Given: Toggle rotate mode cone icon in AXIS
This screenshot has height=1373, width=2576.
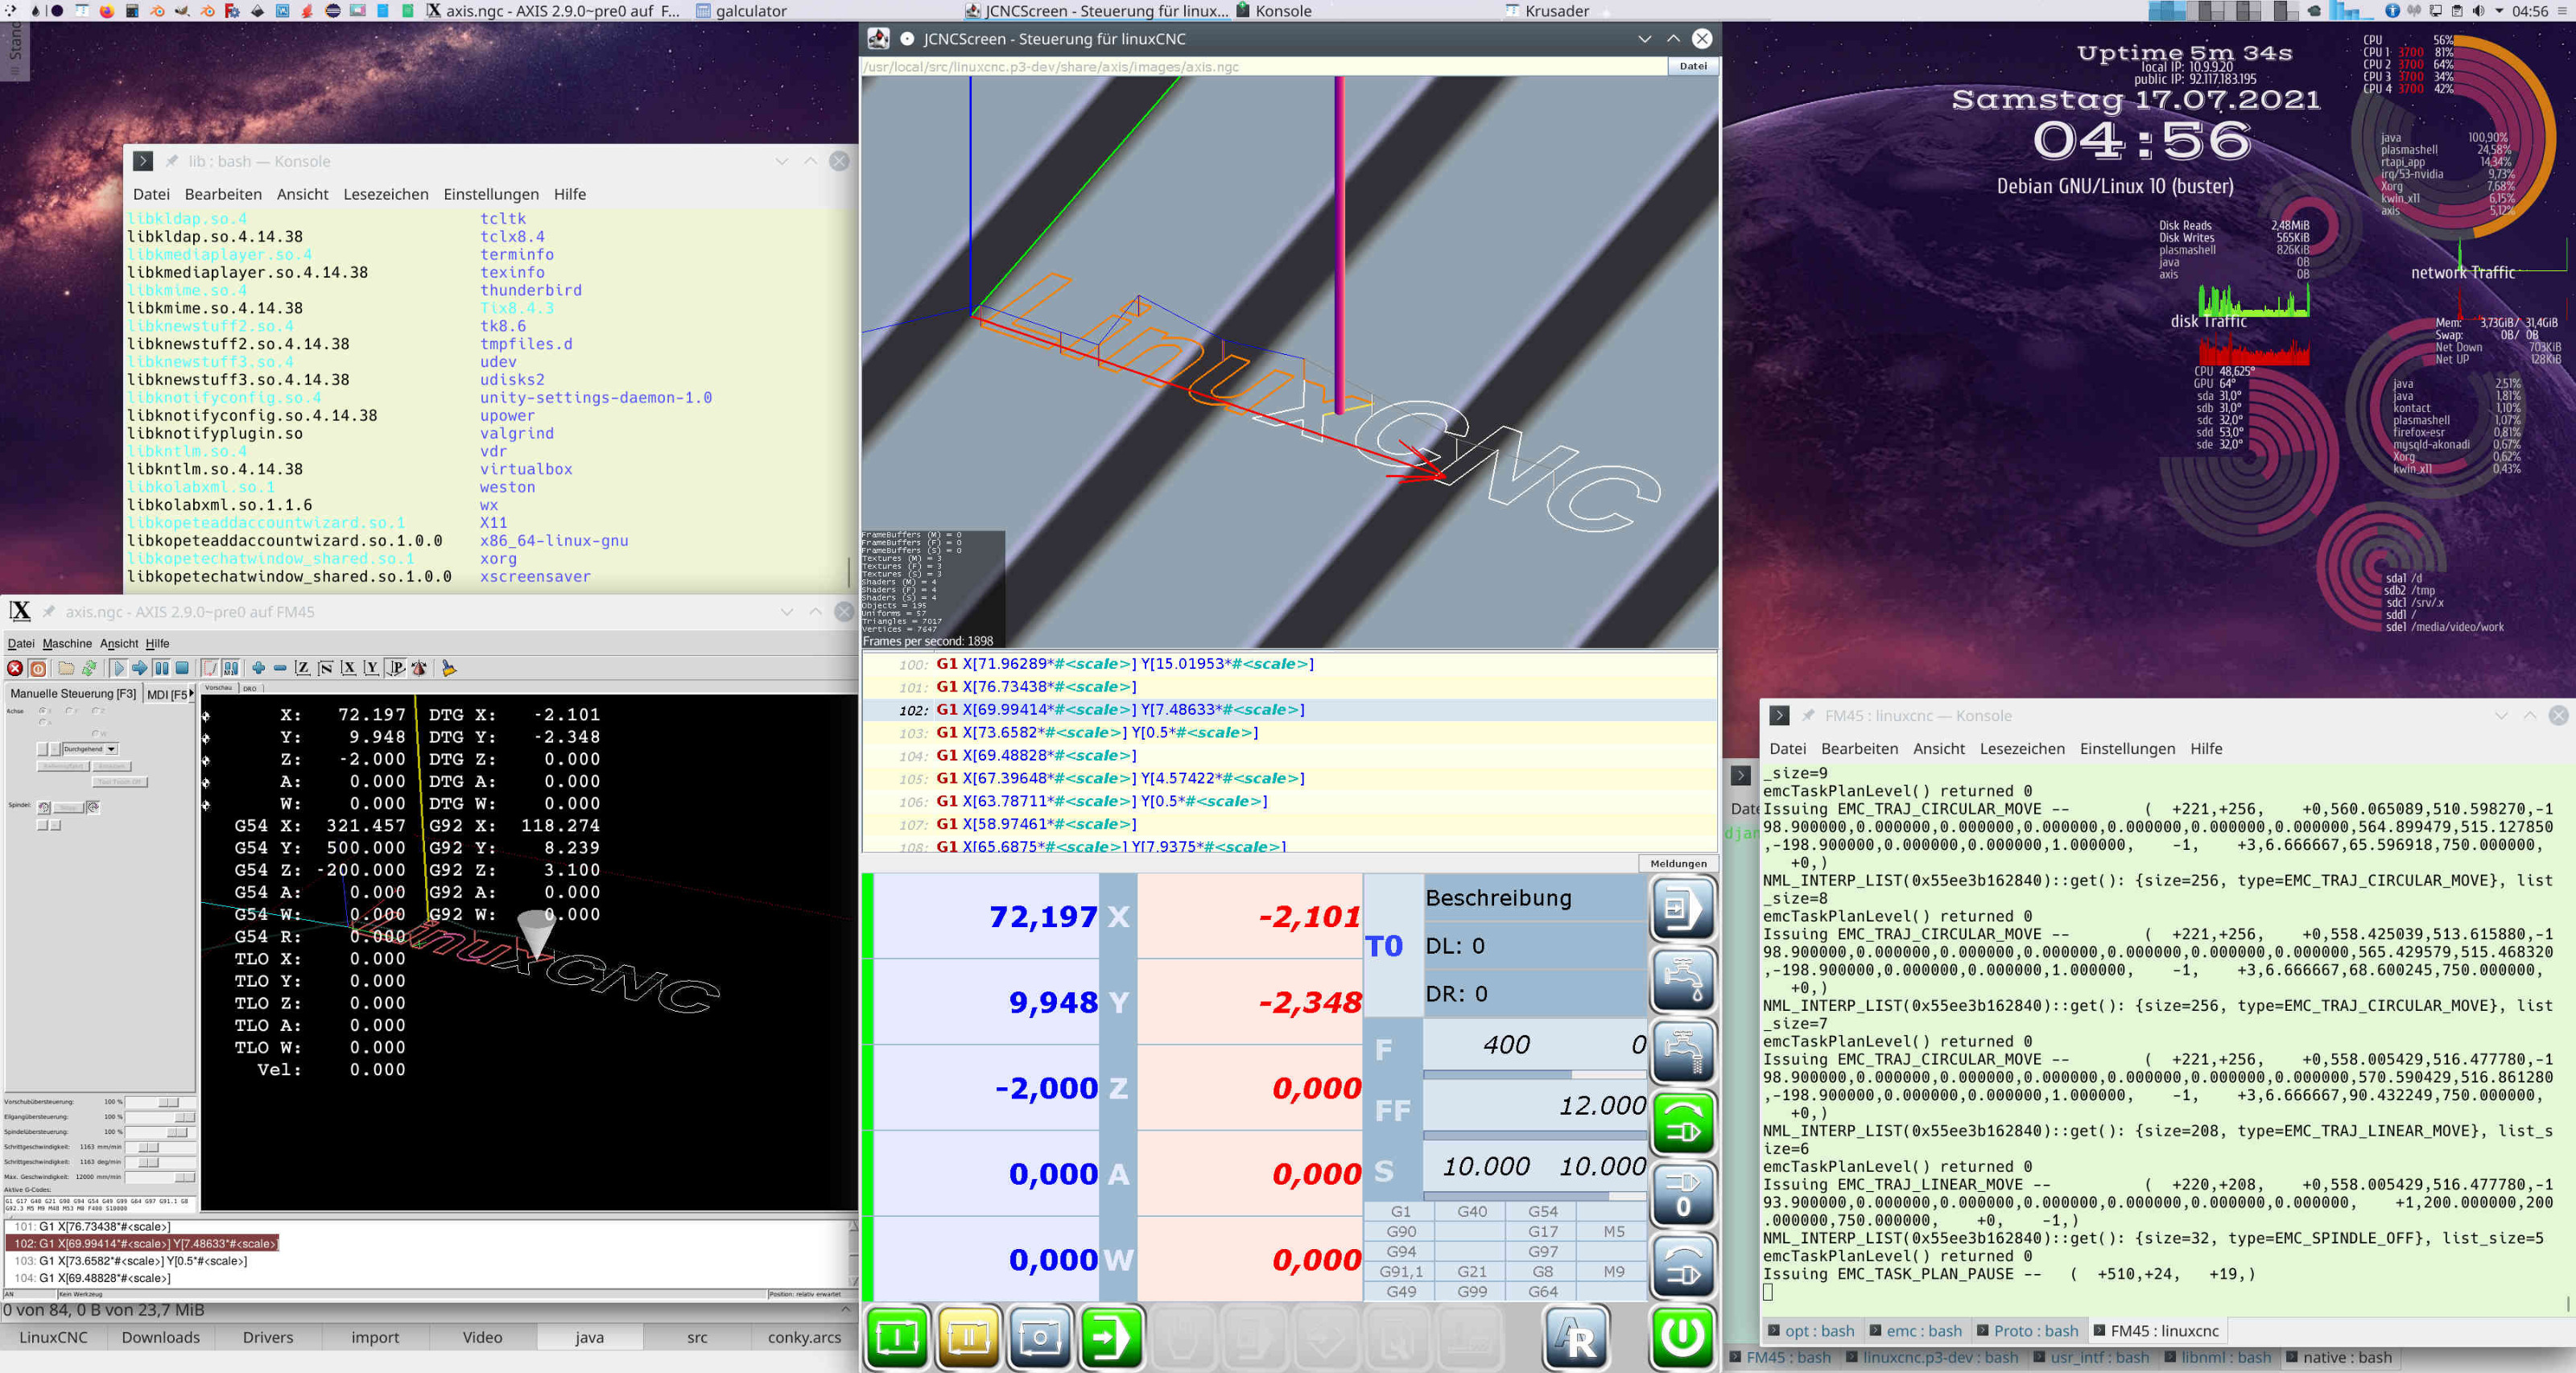Looking at the screenshot, I should [419, 668].
